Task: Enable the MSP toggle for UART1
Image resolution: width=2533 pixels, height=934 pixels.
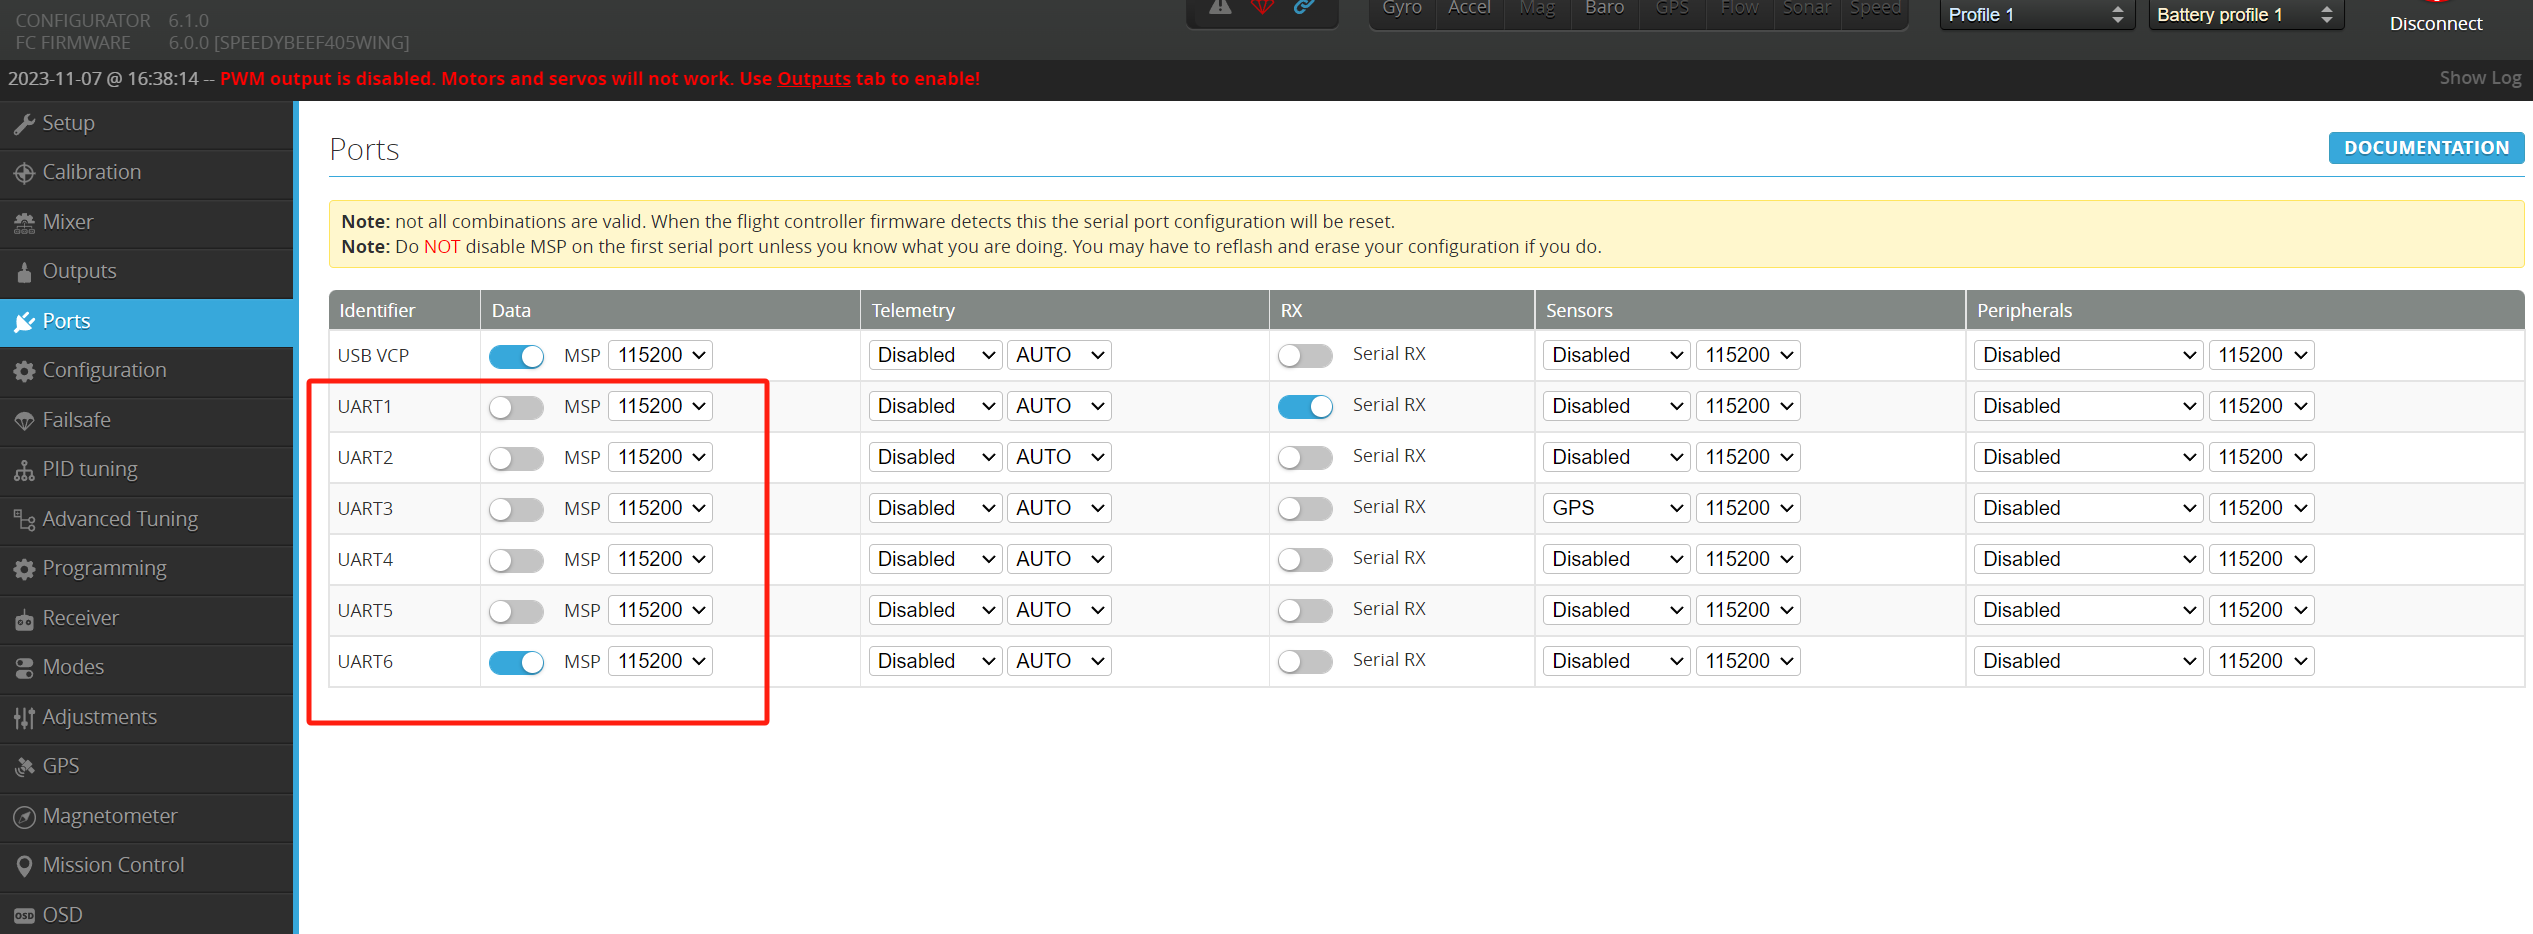Action: click(516, 407)
